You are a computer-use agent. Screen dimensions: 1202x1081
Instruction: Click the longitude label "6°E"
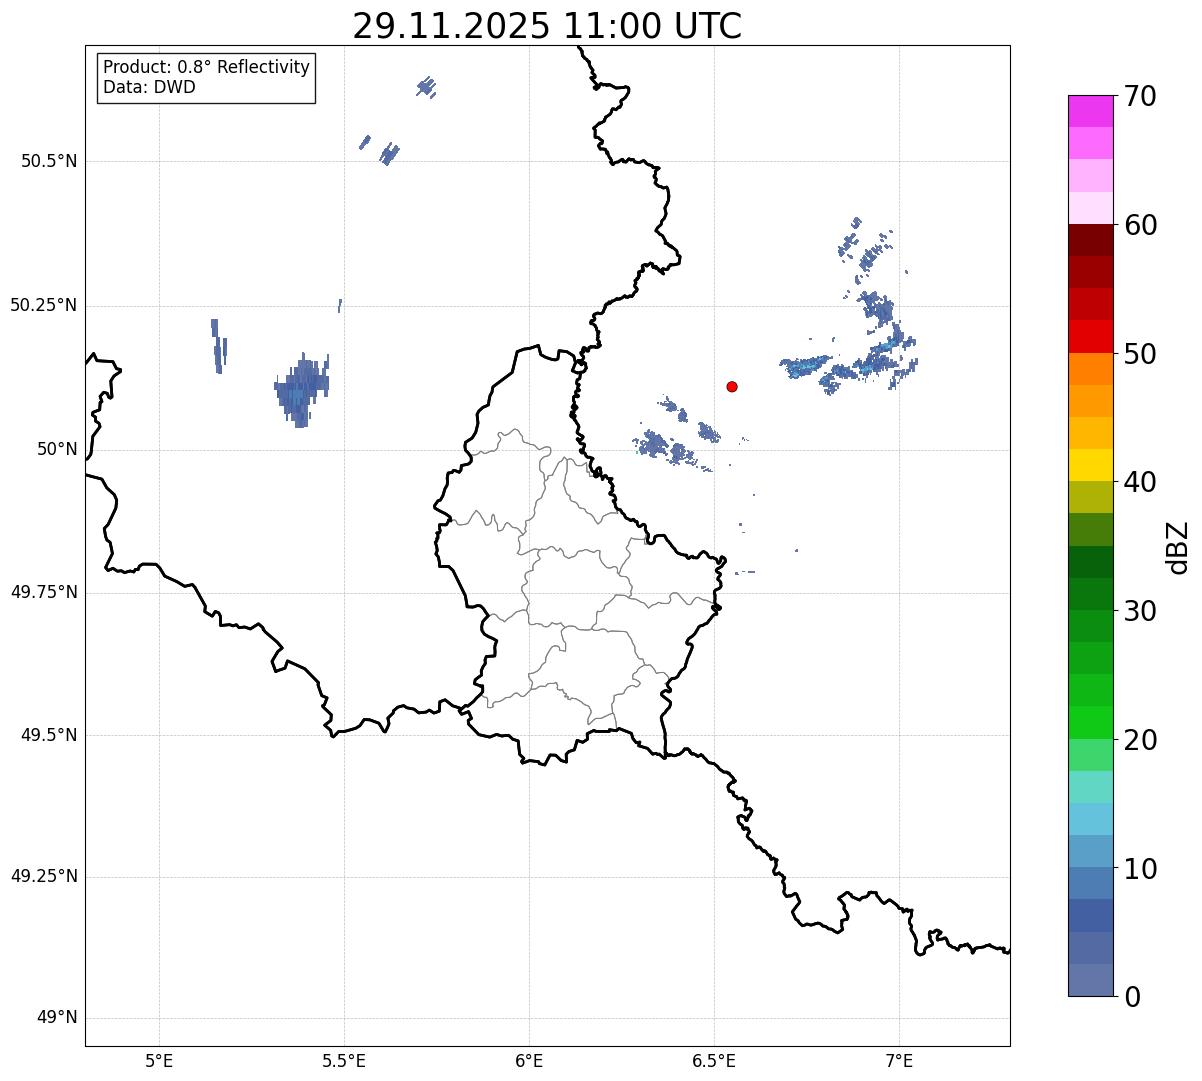tap(529, 1060)
